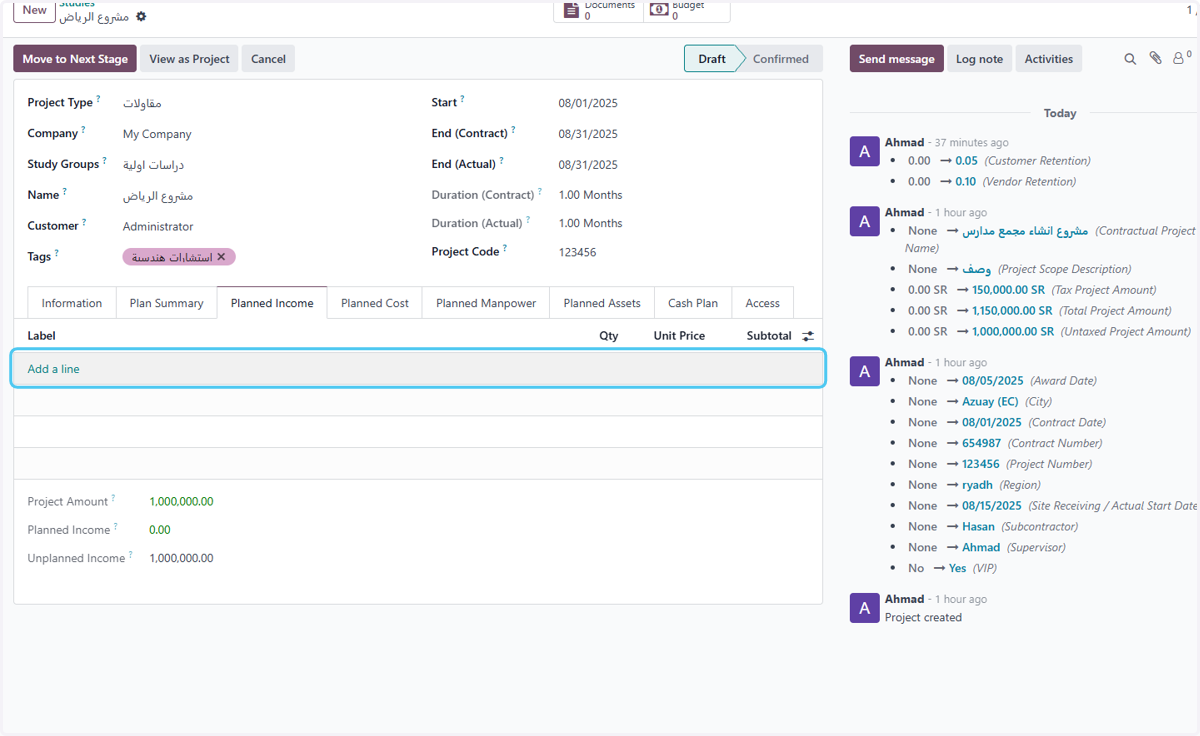Click Send message button
The width and height of the screenshot is (1200, 736).
896,59
